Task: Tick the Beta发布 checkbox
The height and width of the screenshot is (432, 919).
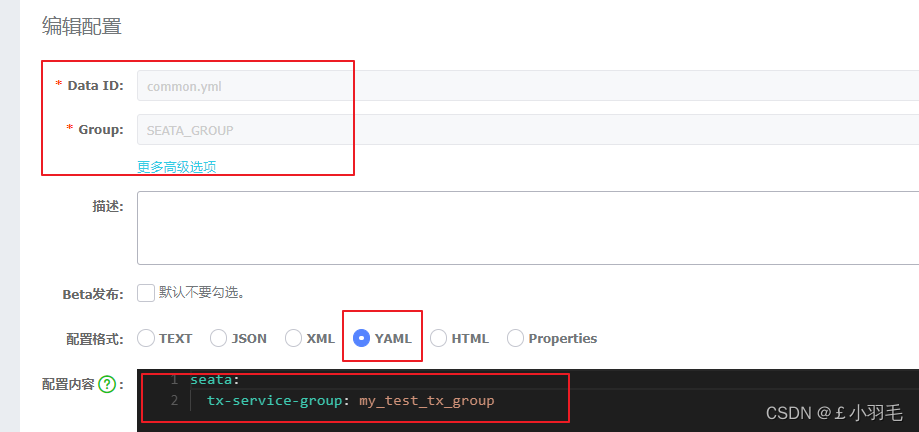Action: click(146, 293)
